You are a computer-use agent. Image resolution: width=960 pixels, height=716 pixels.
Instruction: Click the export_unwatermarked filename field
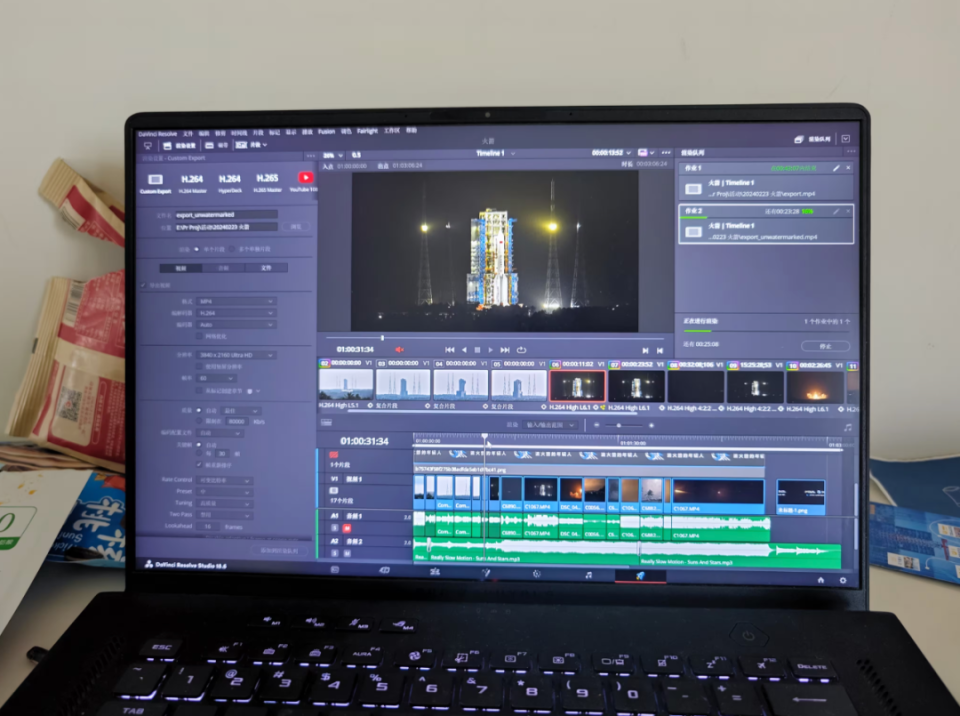click(226, 215)
